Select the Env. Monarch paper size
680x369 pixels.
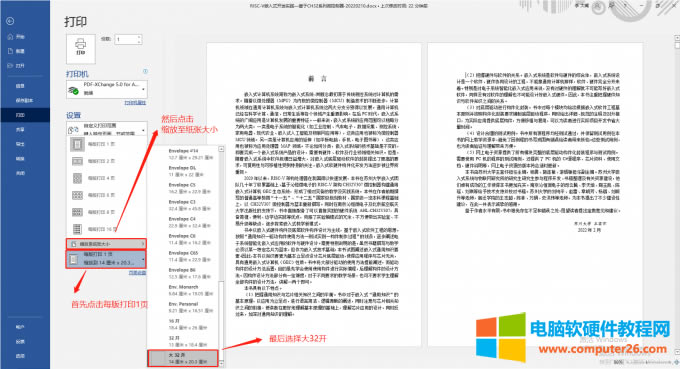(183, 290)
